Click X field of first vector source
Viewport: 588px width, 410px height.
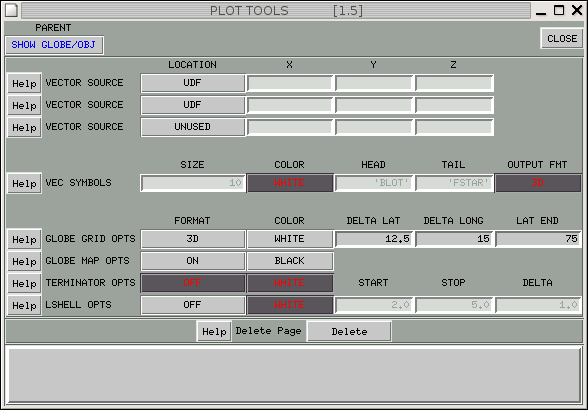290,83
